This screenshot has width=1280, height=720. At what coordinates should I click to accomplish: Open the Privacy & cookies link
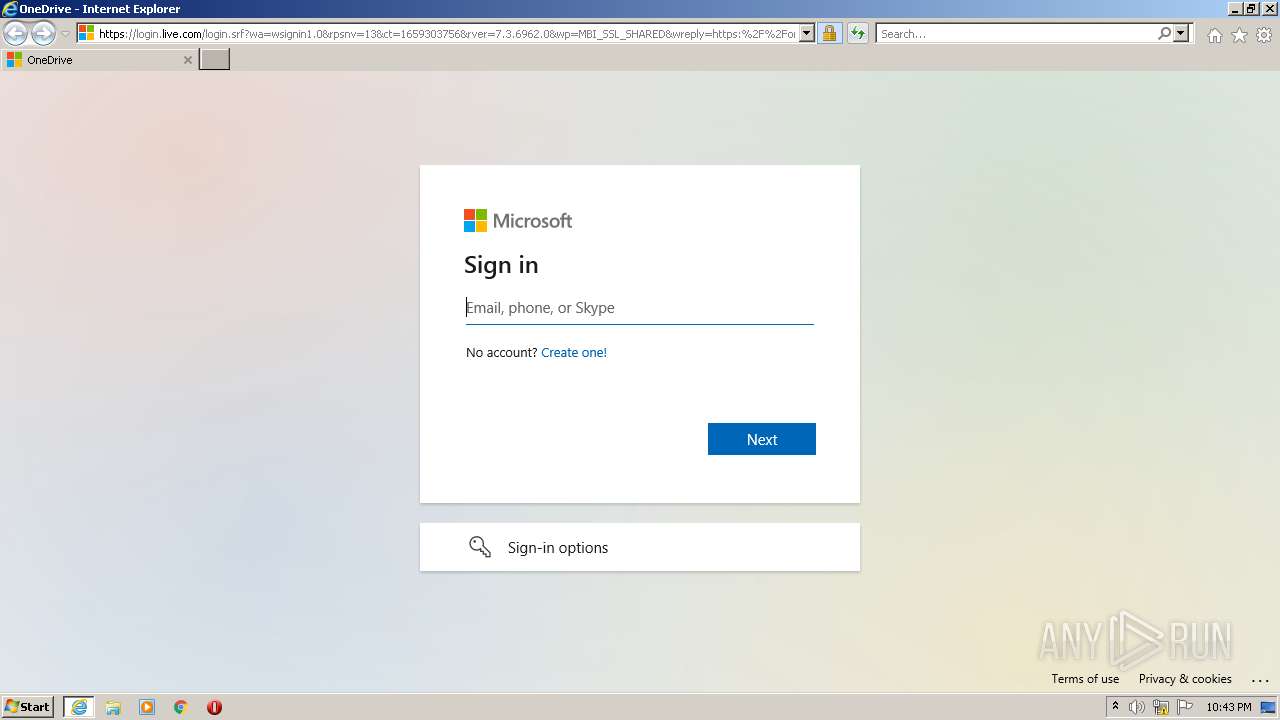point(1185,679)
